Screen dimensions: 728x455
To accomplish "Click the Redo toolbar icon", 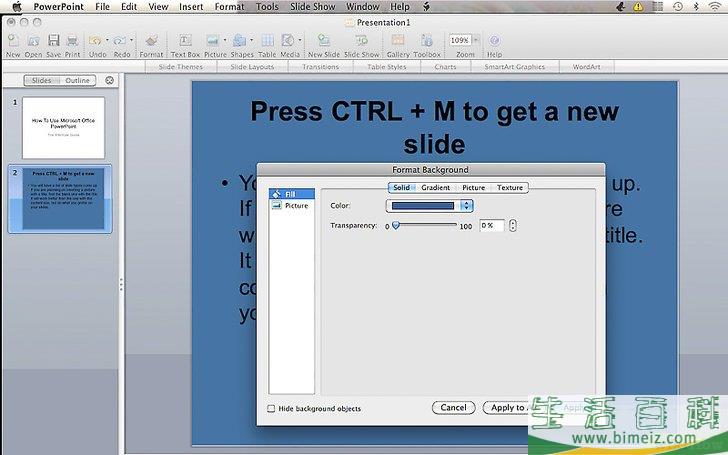I will tap(120, 41).
